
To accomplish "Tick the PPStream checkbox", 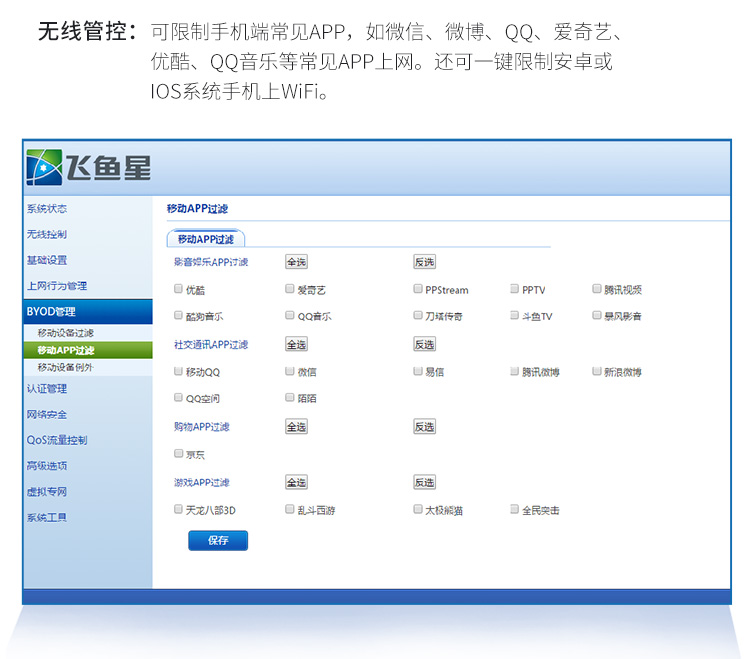I will click(x=418, y=288).
